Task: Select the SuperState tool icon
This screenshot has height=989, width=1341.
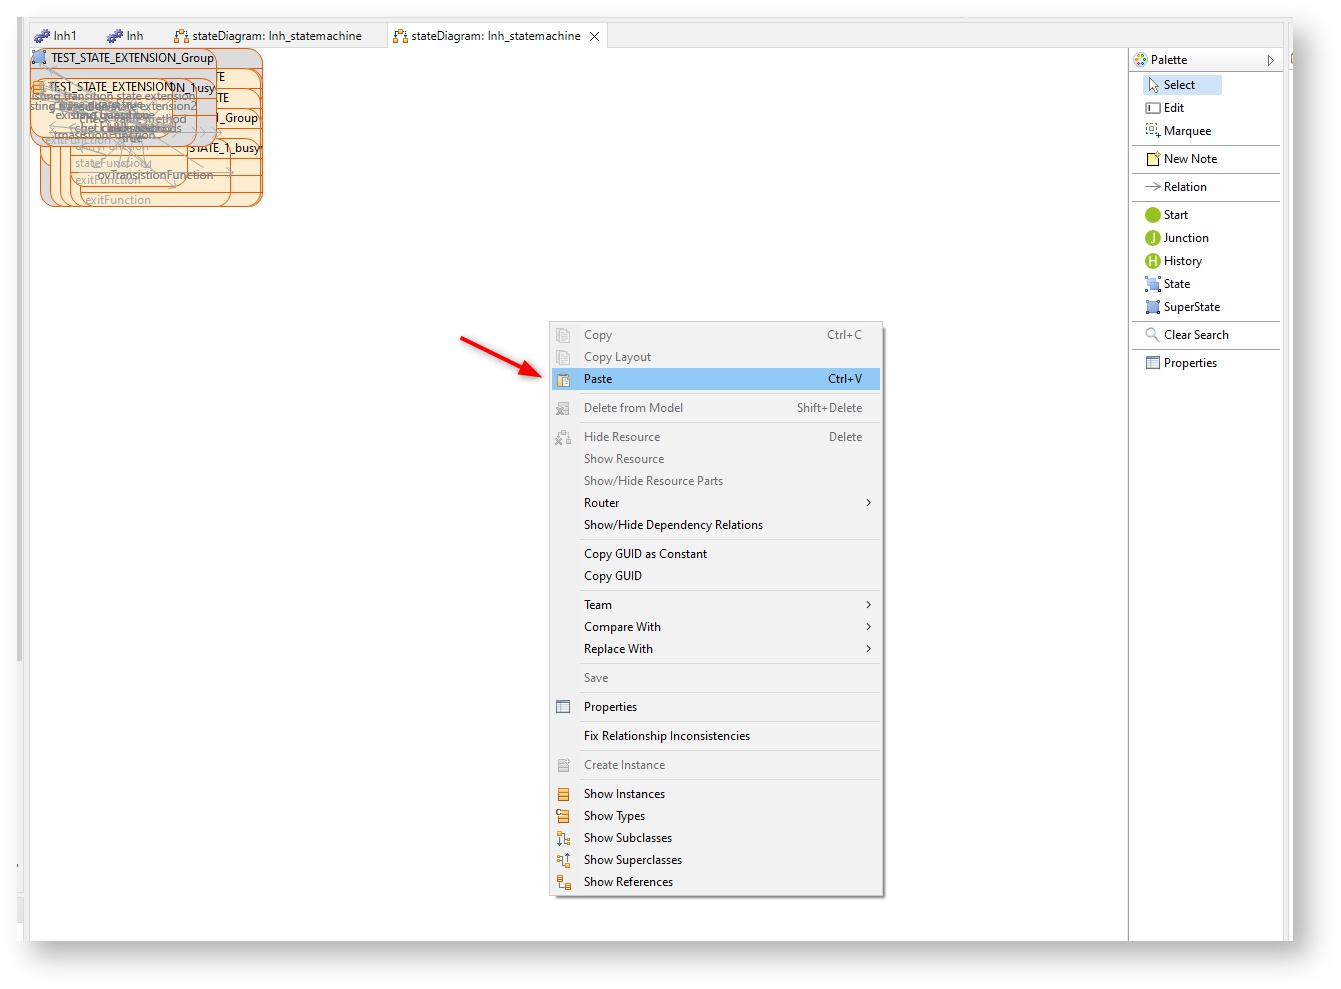Action: coord(1152,307)
